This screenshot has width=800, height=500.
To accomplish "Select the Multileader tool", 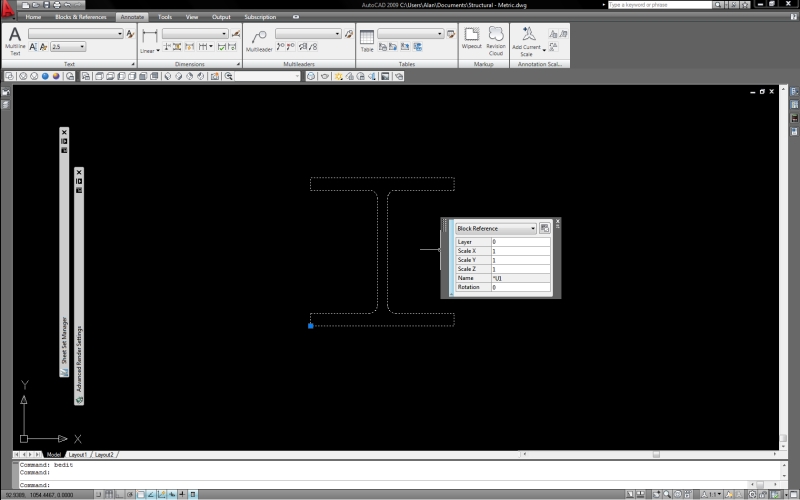I will 259,41.
